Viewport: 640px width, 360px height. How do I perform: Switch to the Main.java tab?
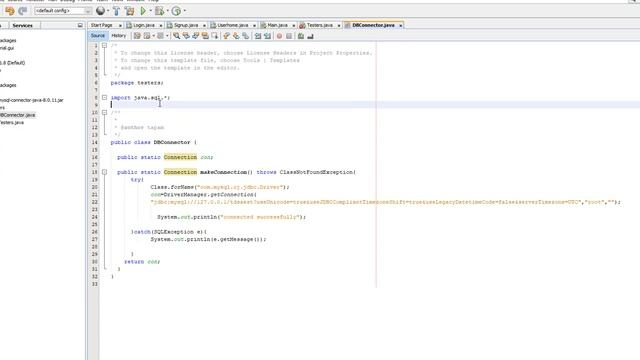click(x=277, y=25)
